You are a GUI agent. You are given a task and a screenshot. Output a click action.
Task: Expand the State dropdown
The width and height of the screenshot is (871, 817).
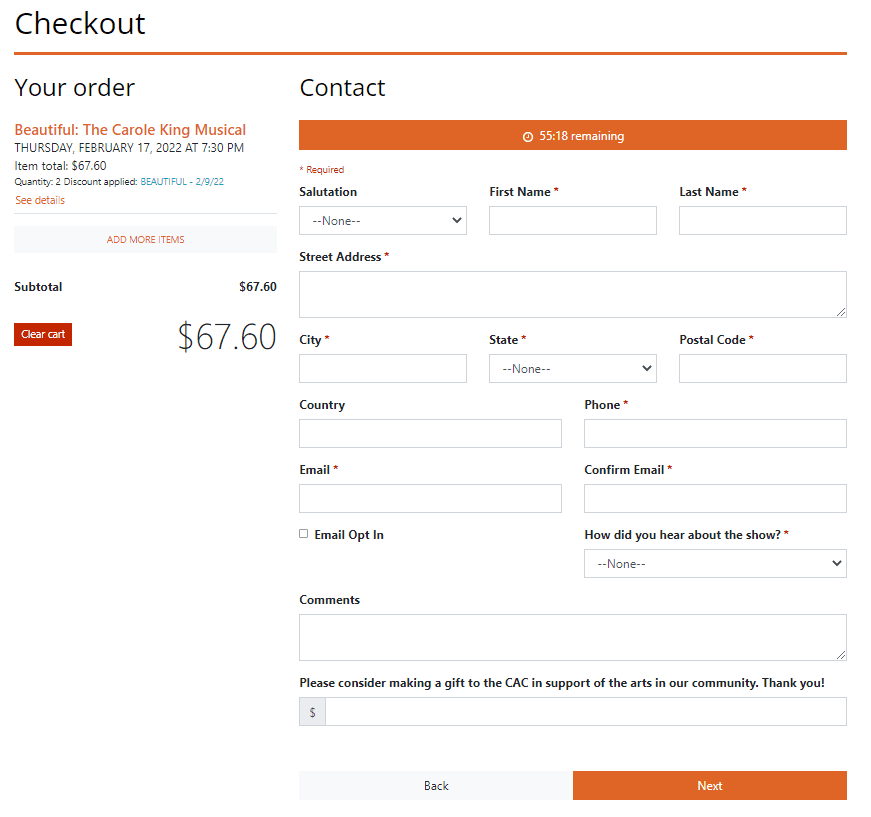[x=573, y=369]
